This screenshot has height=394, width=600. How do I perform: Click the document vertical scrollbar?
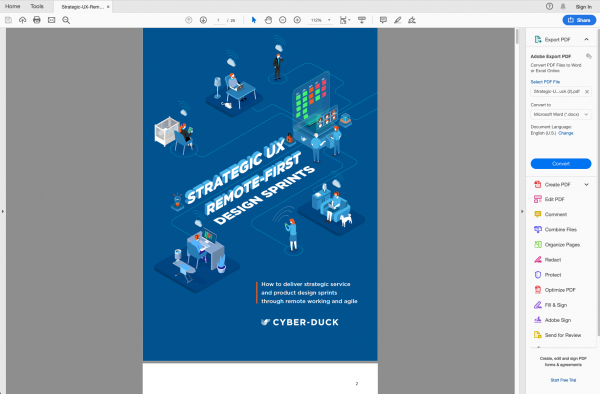click(517, 37)
